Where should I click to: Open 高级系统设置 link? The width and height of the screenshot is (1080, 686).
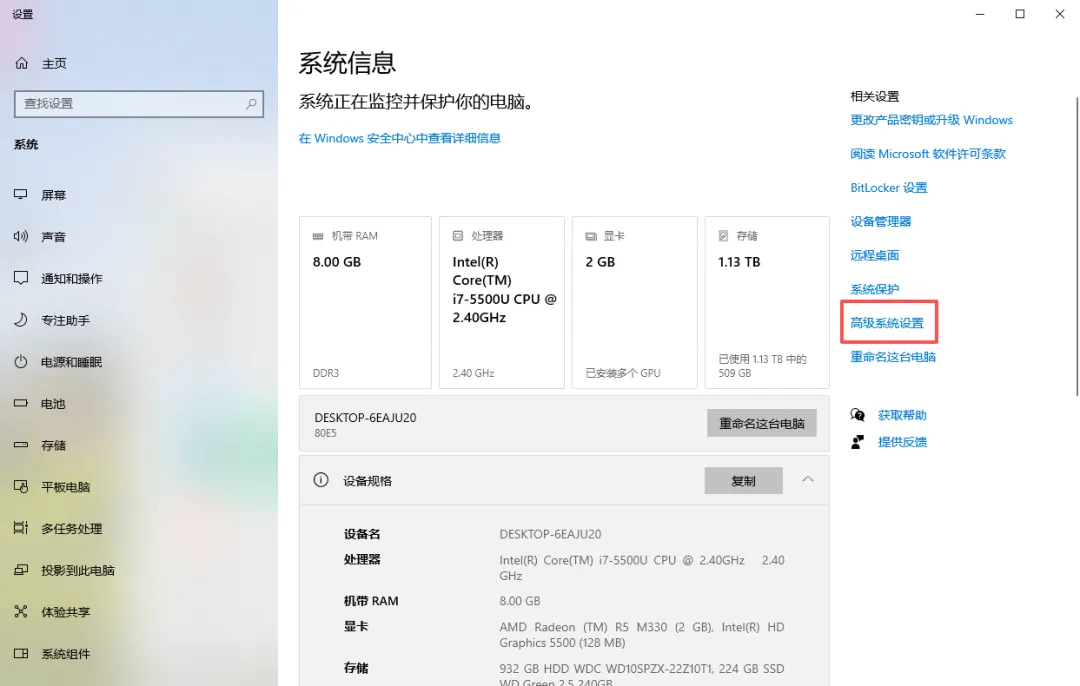(886, 322)
